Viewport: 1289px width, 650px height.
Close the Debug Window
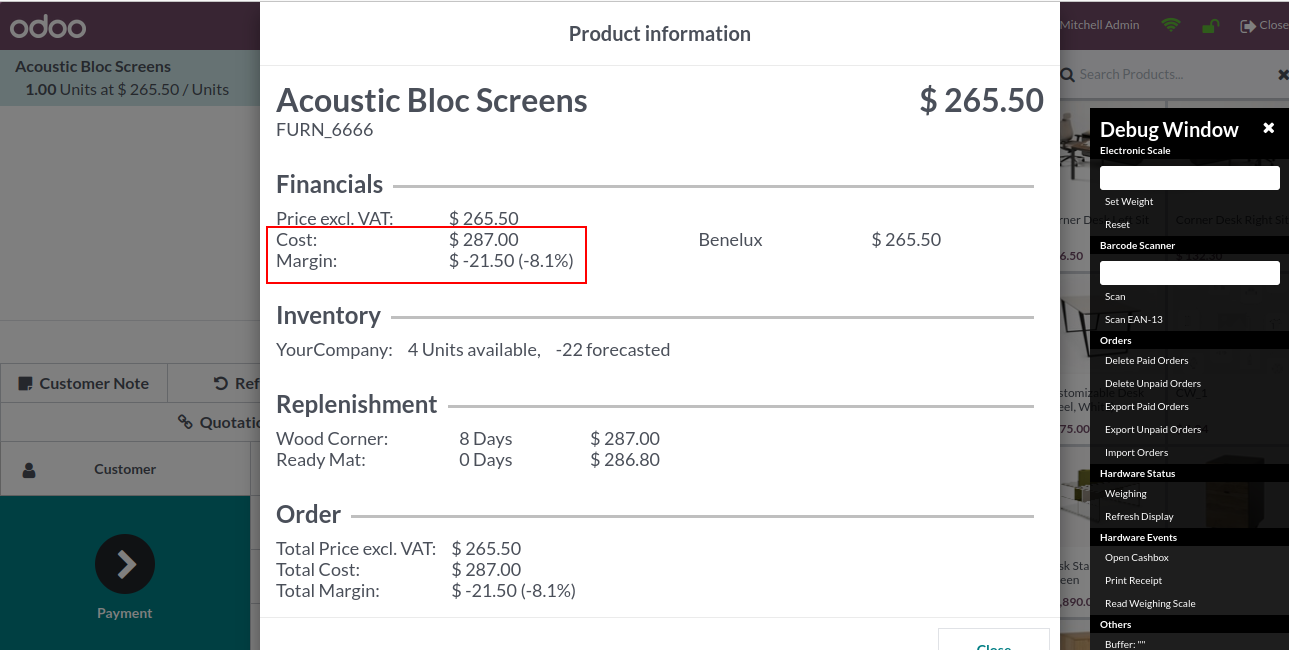tap(1268, 128)
